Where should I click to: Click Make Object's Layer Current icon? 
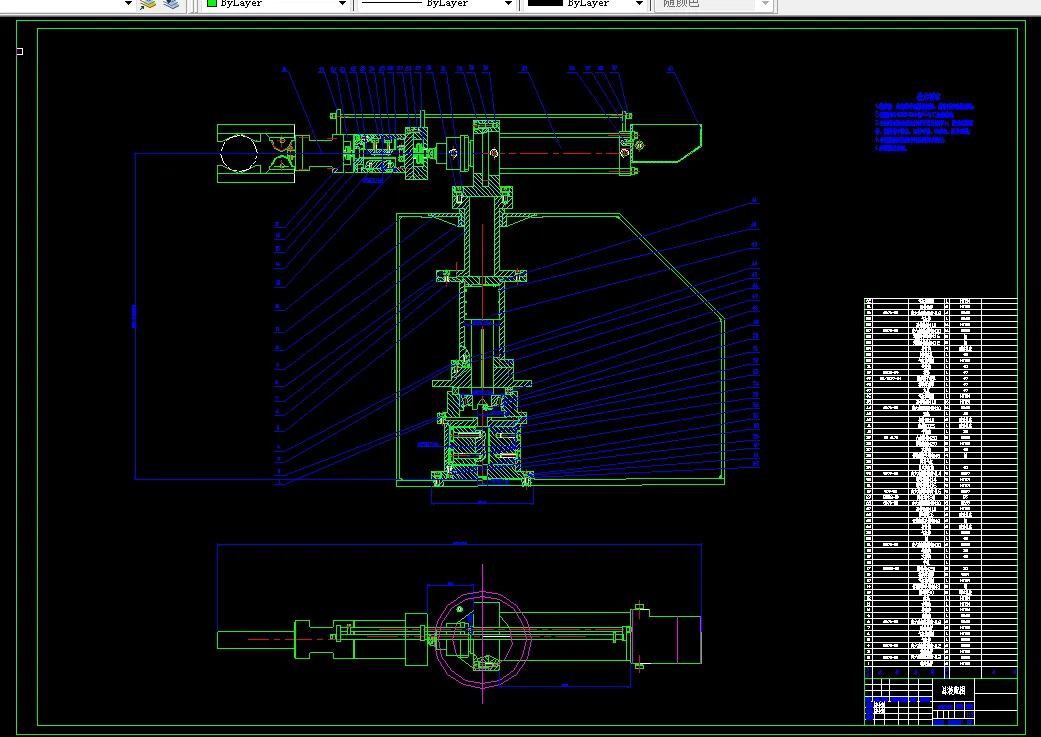147,4
